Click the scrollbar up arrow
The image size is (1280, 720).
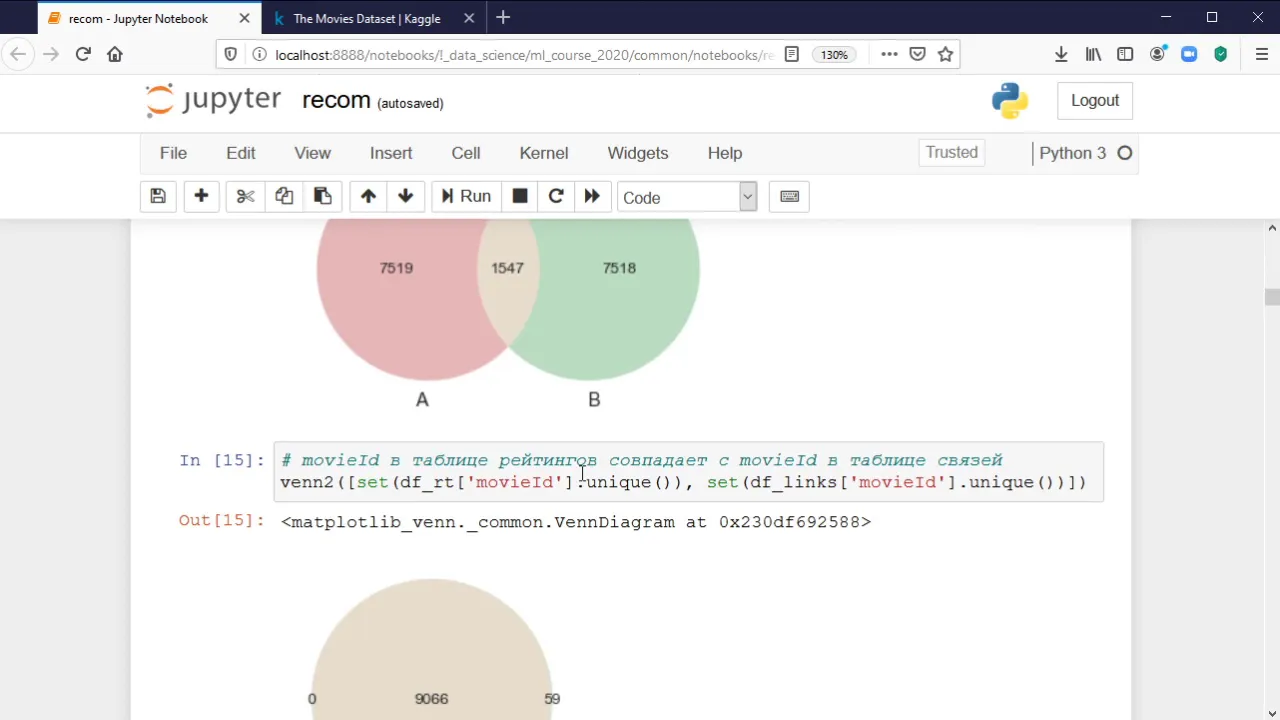point(1272,228)
